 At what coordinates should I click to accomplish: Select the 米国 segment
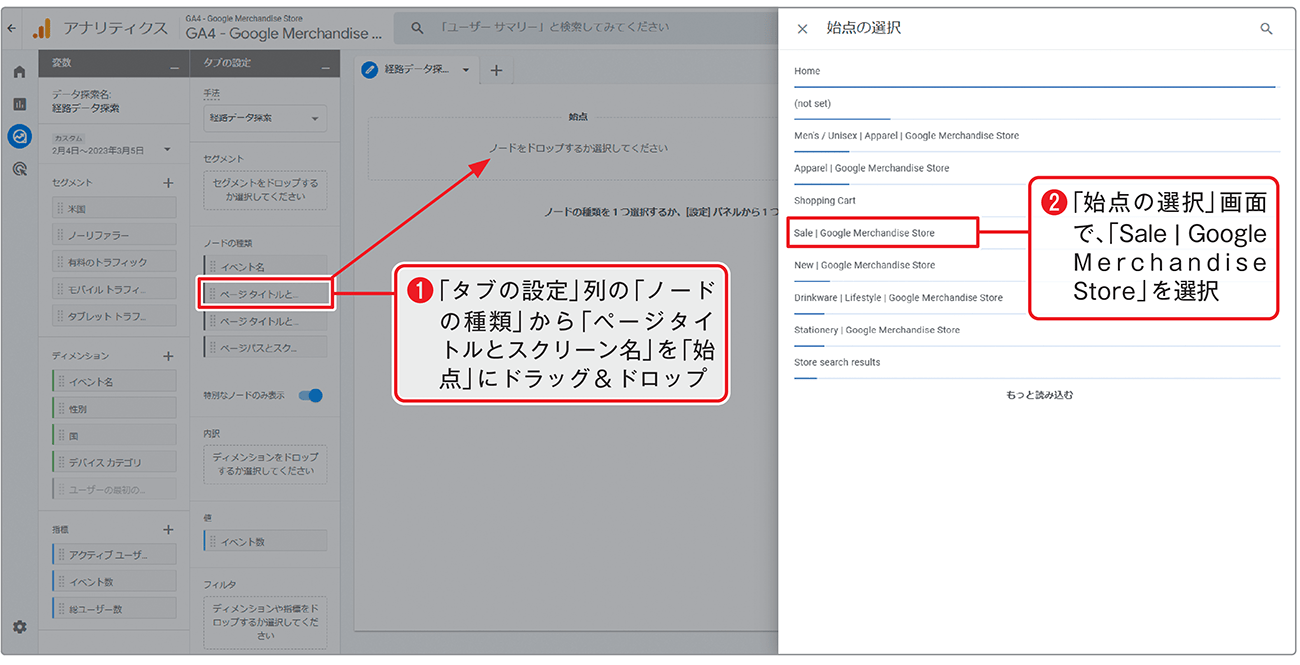point(114,208)
